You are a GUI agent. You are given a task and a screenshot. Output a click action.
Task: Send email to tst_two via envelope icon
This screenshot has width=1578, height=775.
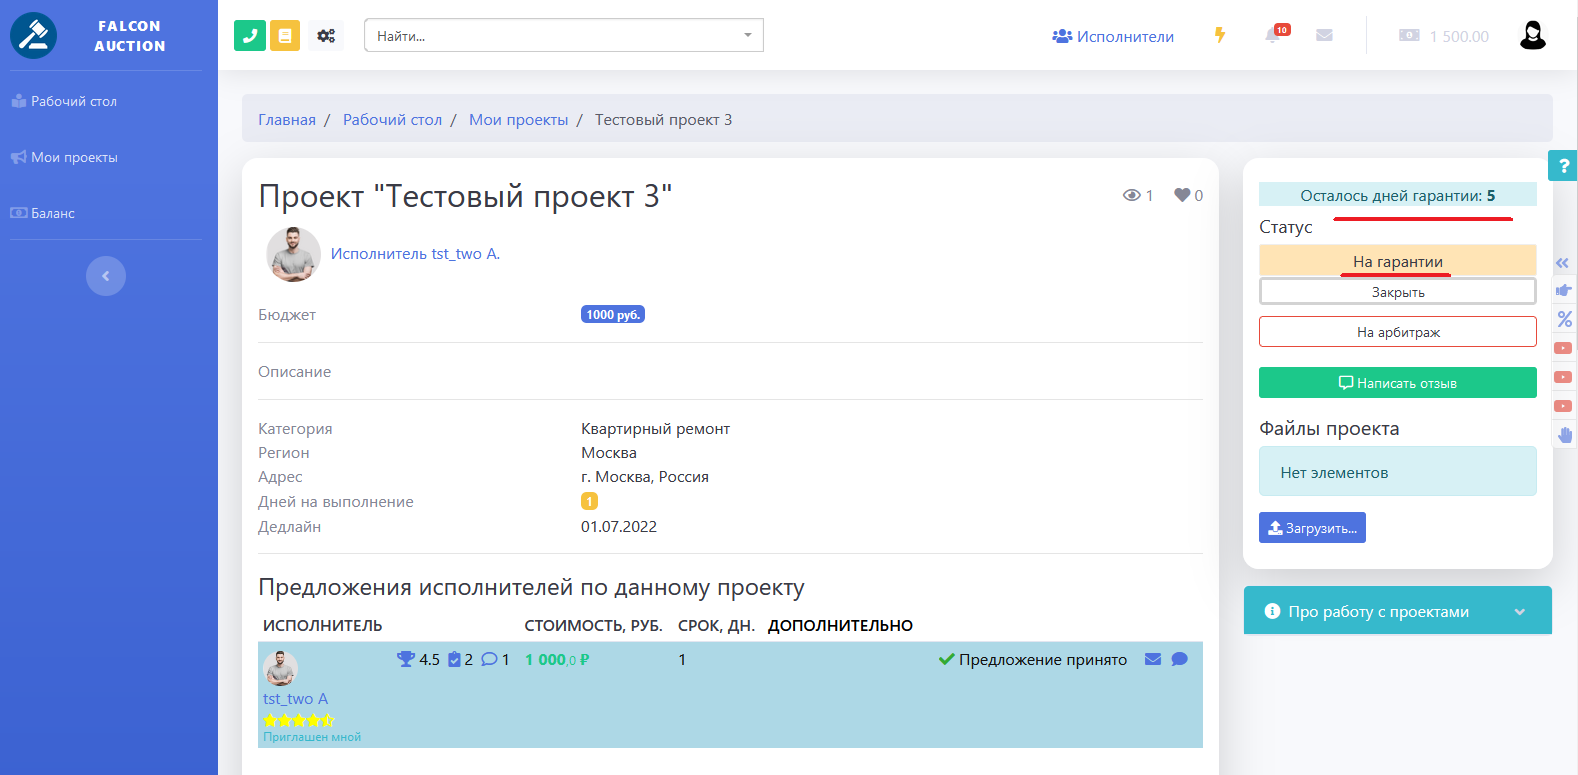[x=1153, y=659]
